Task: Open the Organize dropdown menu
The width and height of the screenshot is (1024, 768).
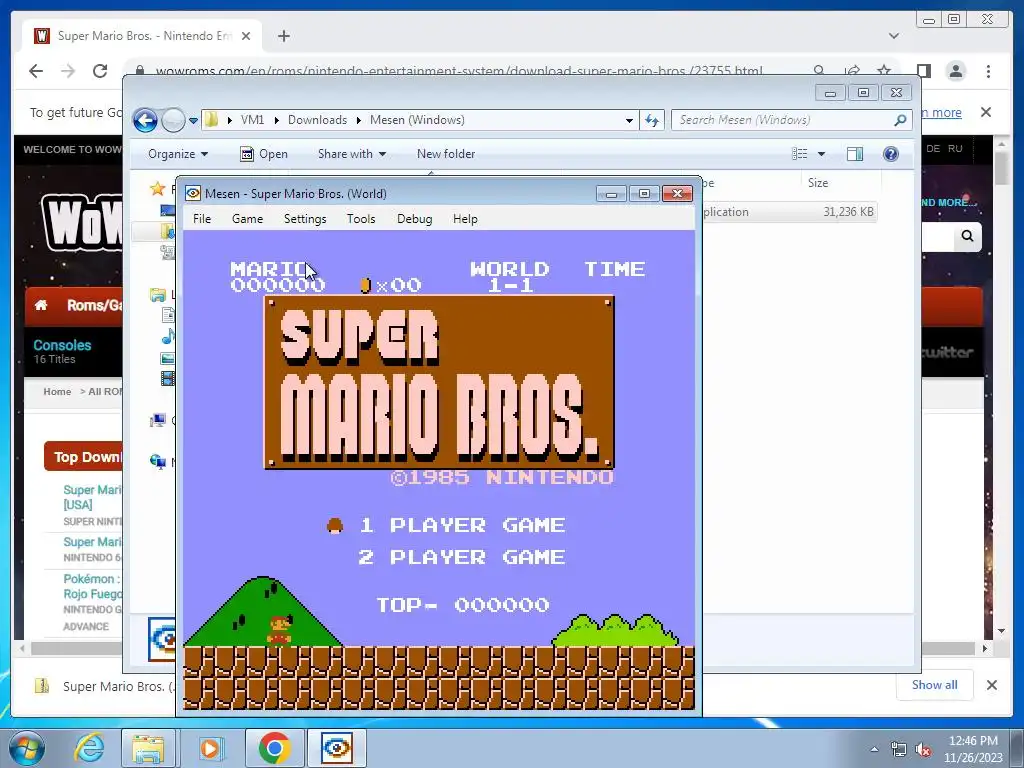Action: 178,154
